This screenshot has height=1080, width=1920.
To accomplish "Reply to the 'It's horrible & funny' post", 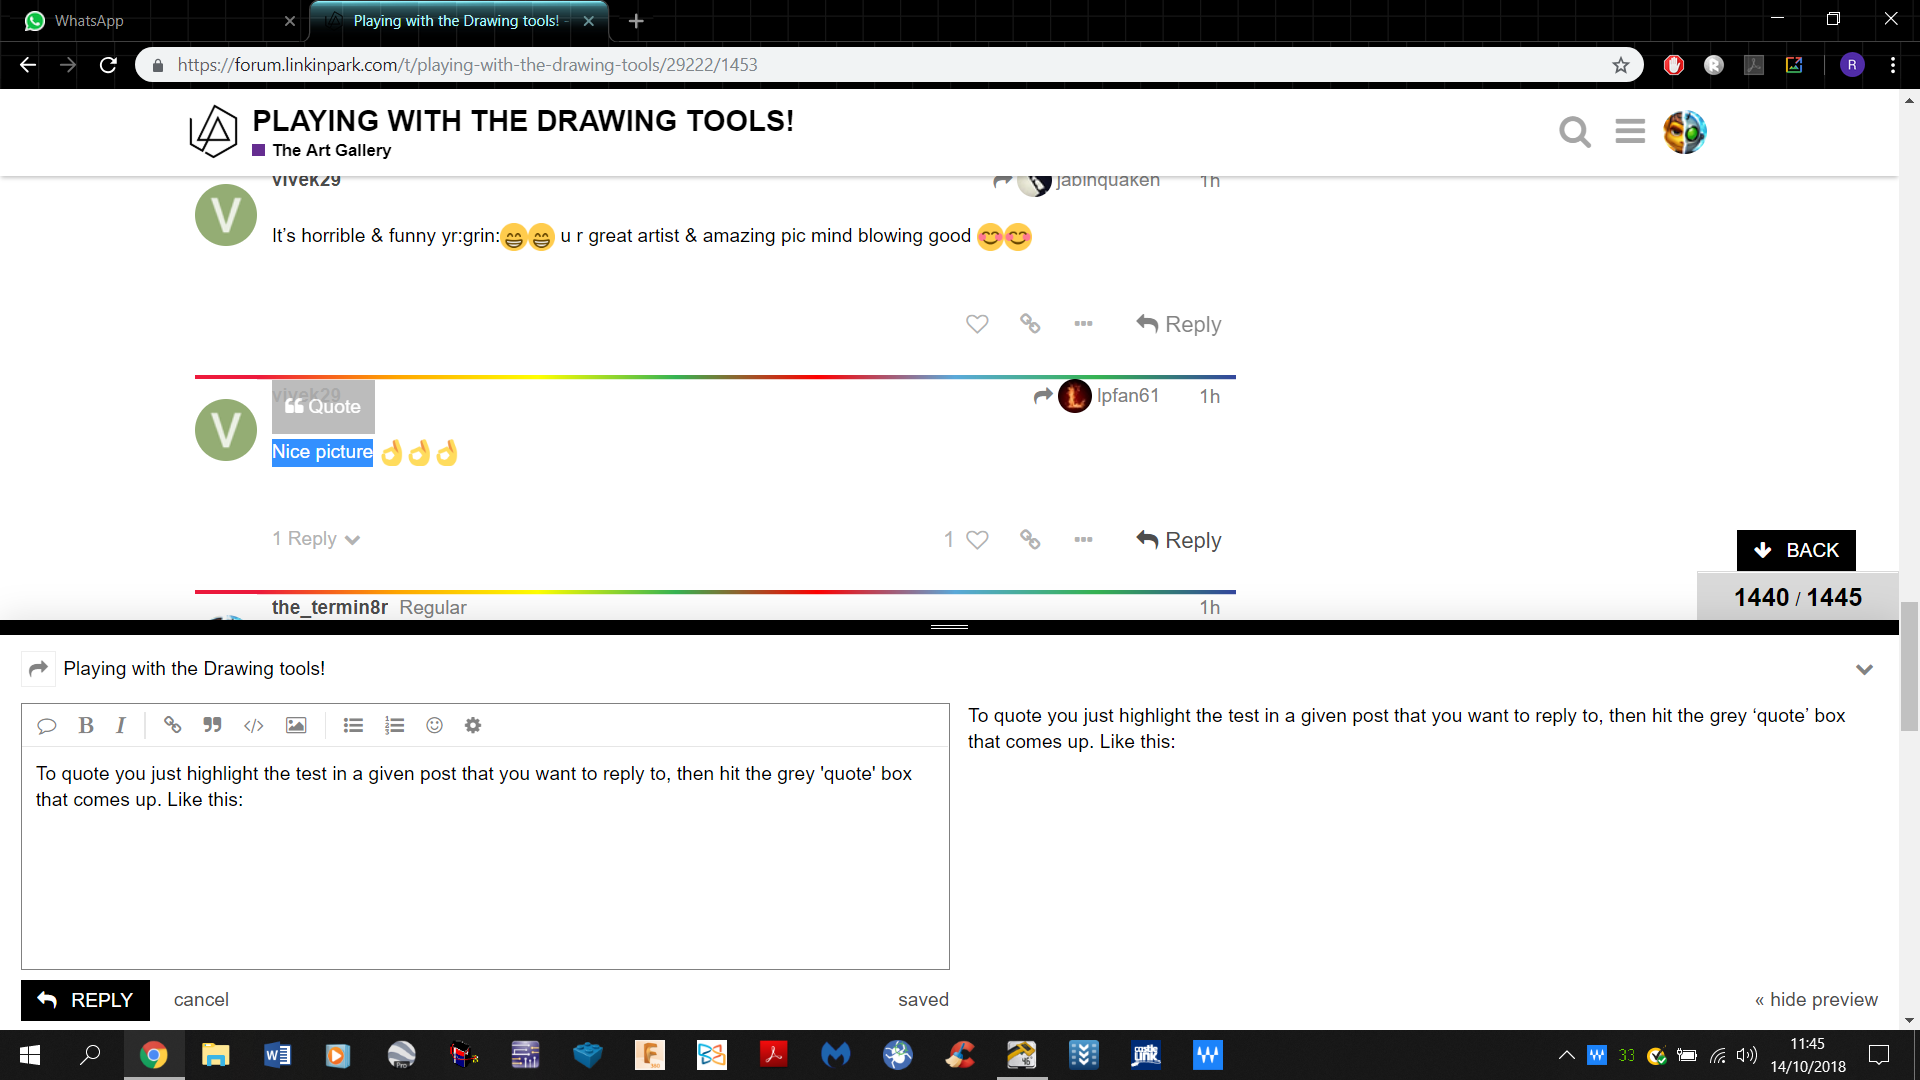I will pyautogui.click(x=1179, y=324).
